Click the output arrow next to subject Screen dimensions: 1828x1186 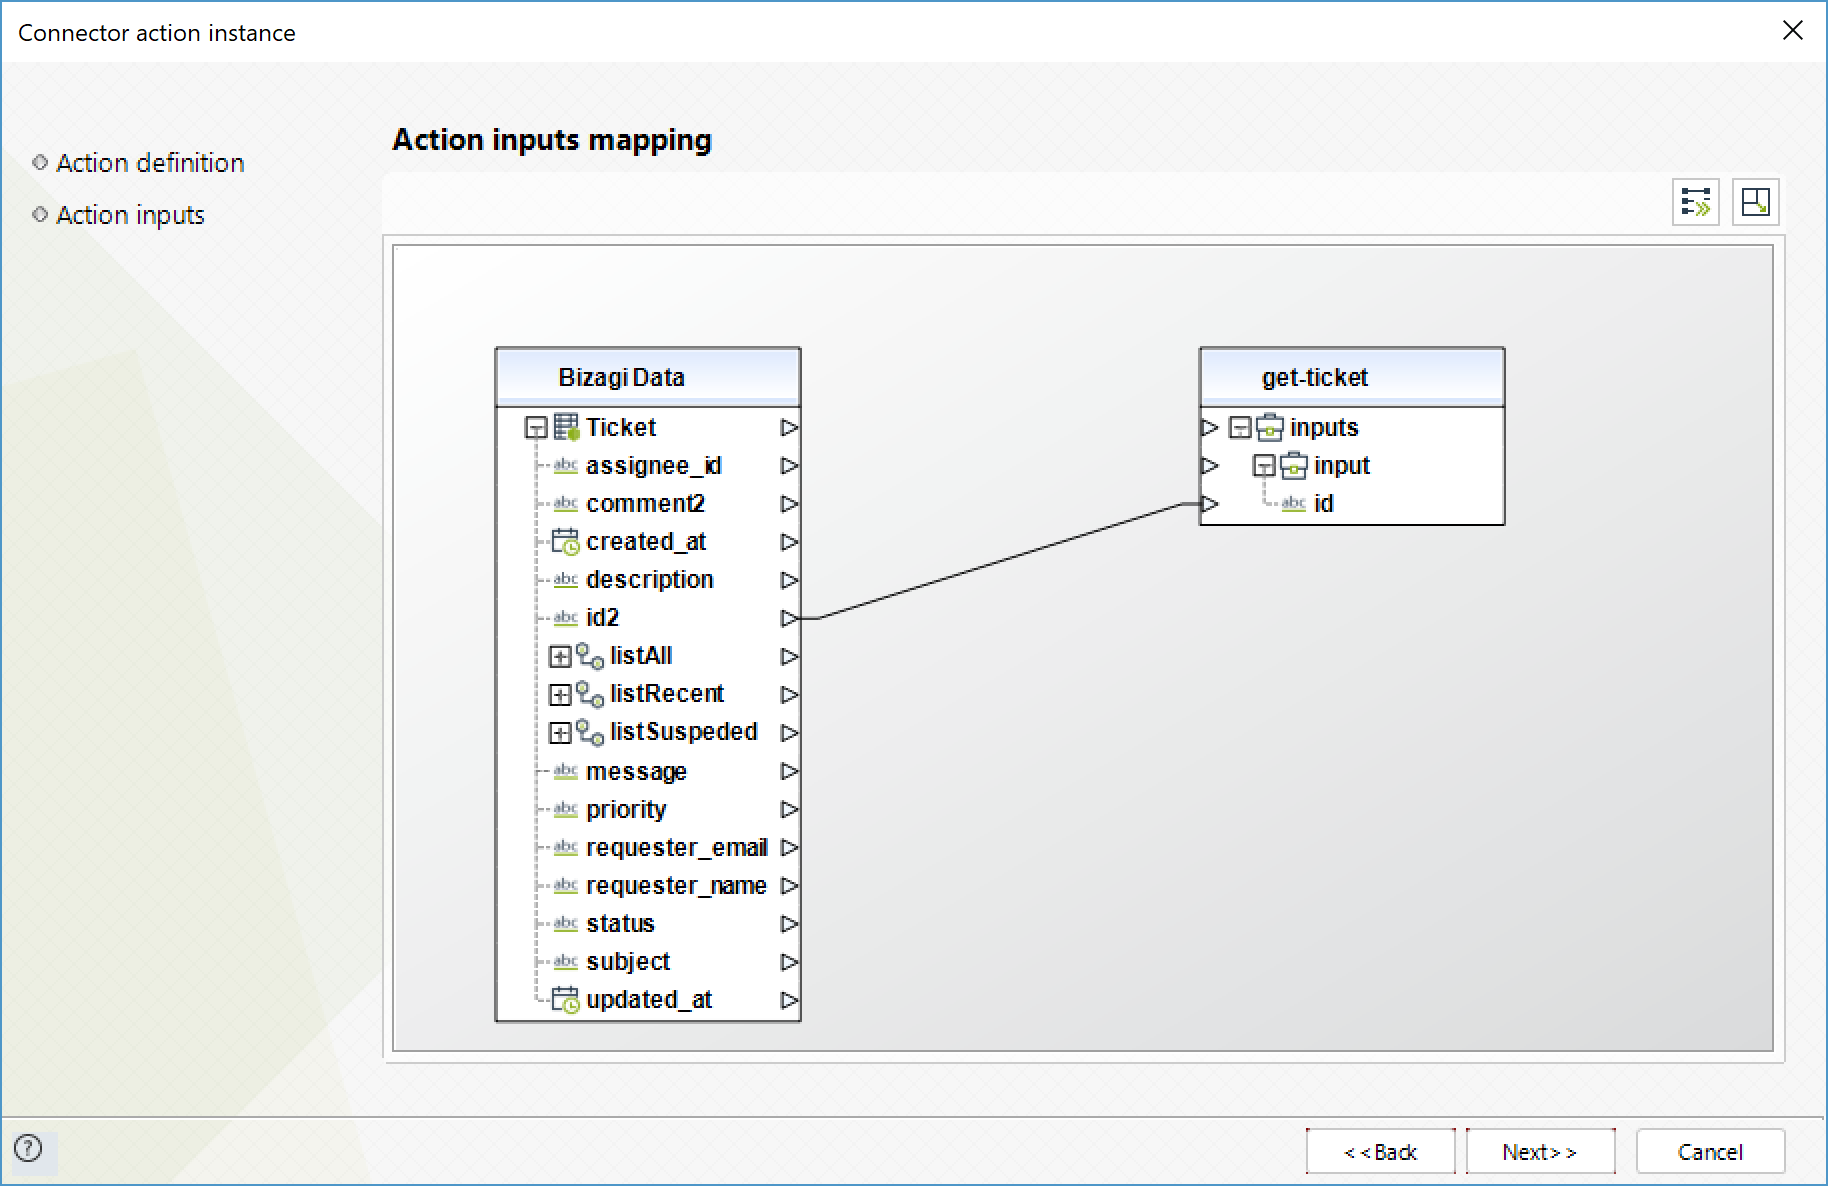(790, 961)
